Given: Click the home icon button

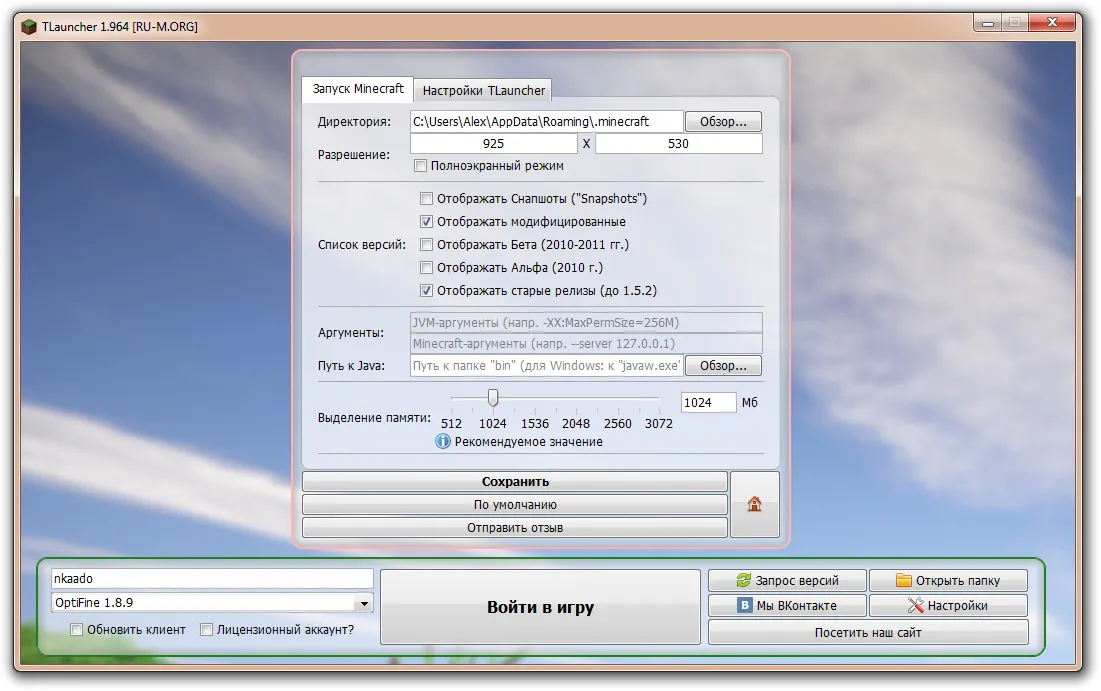Looking at the screenshot, I should pos(754,505).
